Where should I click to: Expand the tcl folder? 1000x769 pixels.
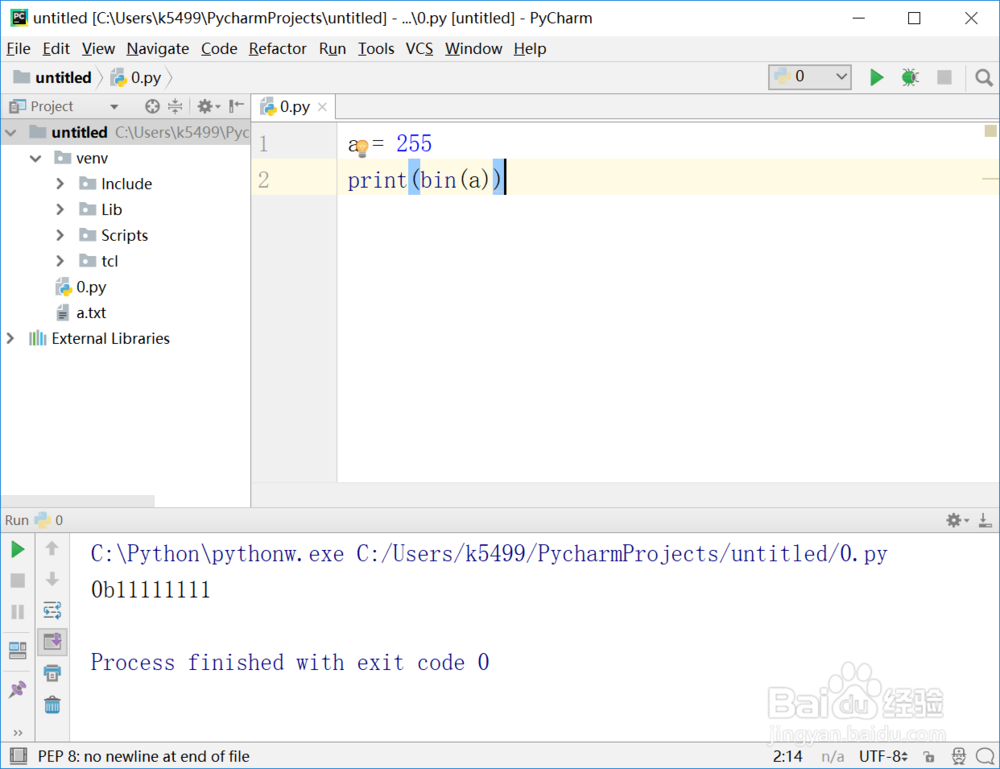click(x=60, y=261)
